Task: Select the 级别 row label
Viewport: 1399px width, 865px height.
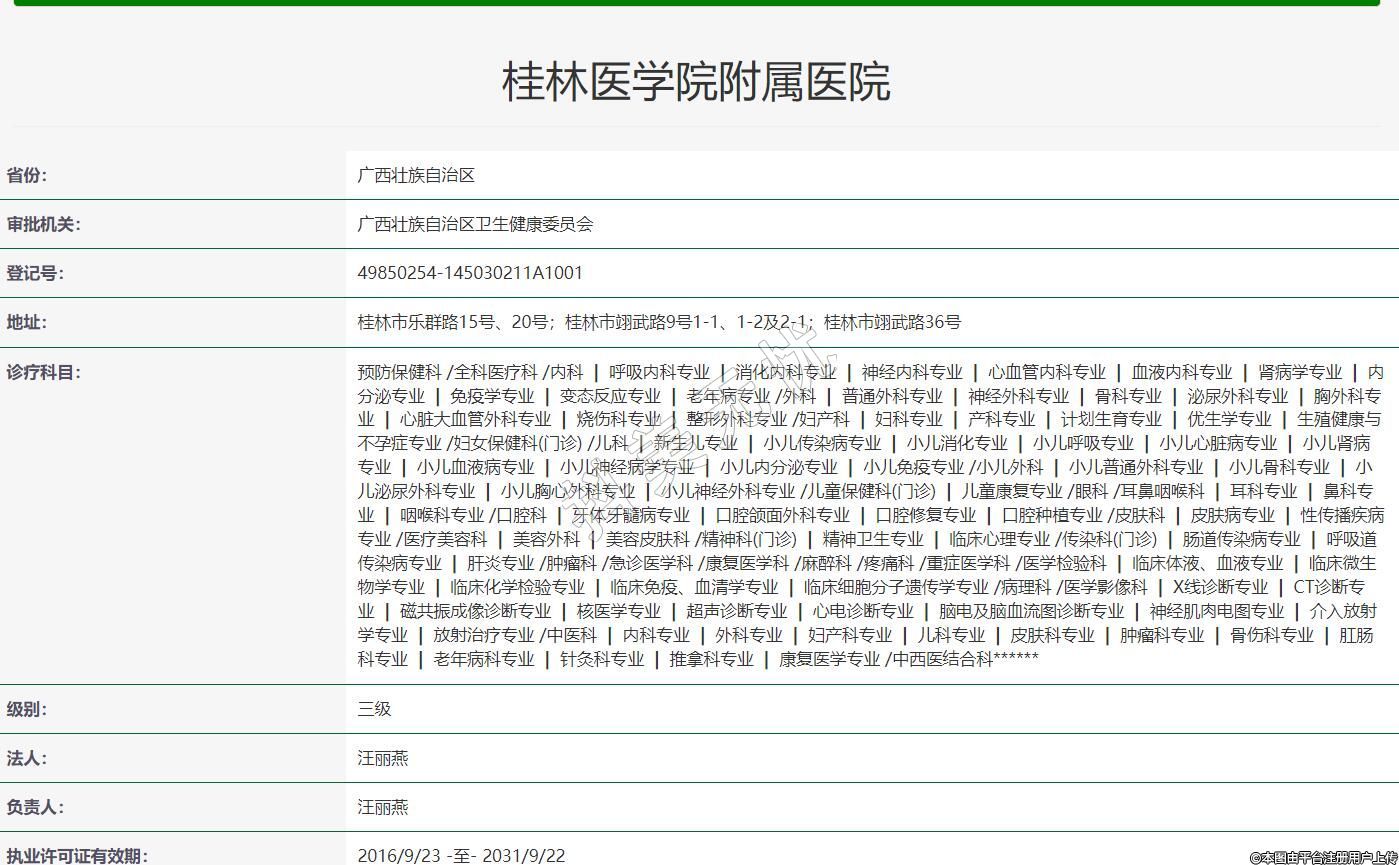Action: (27, 709)
